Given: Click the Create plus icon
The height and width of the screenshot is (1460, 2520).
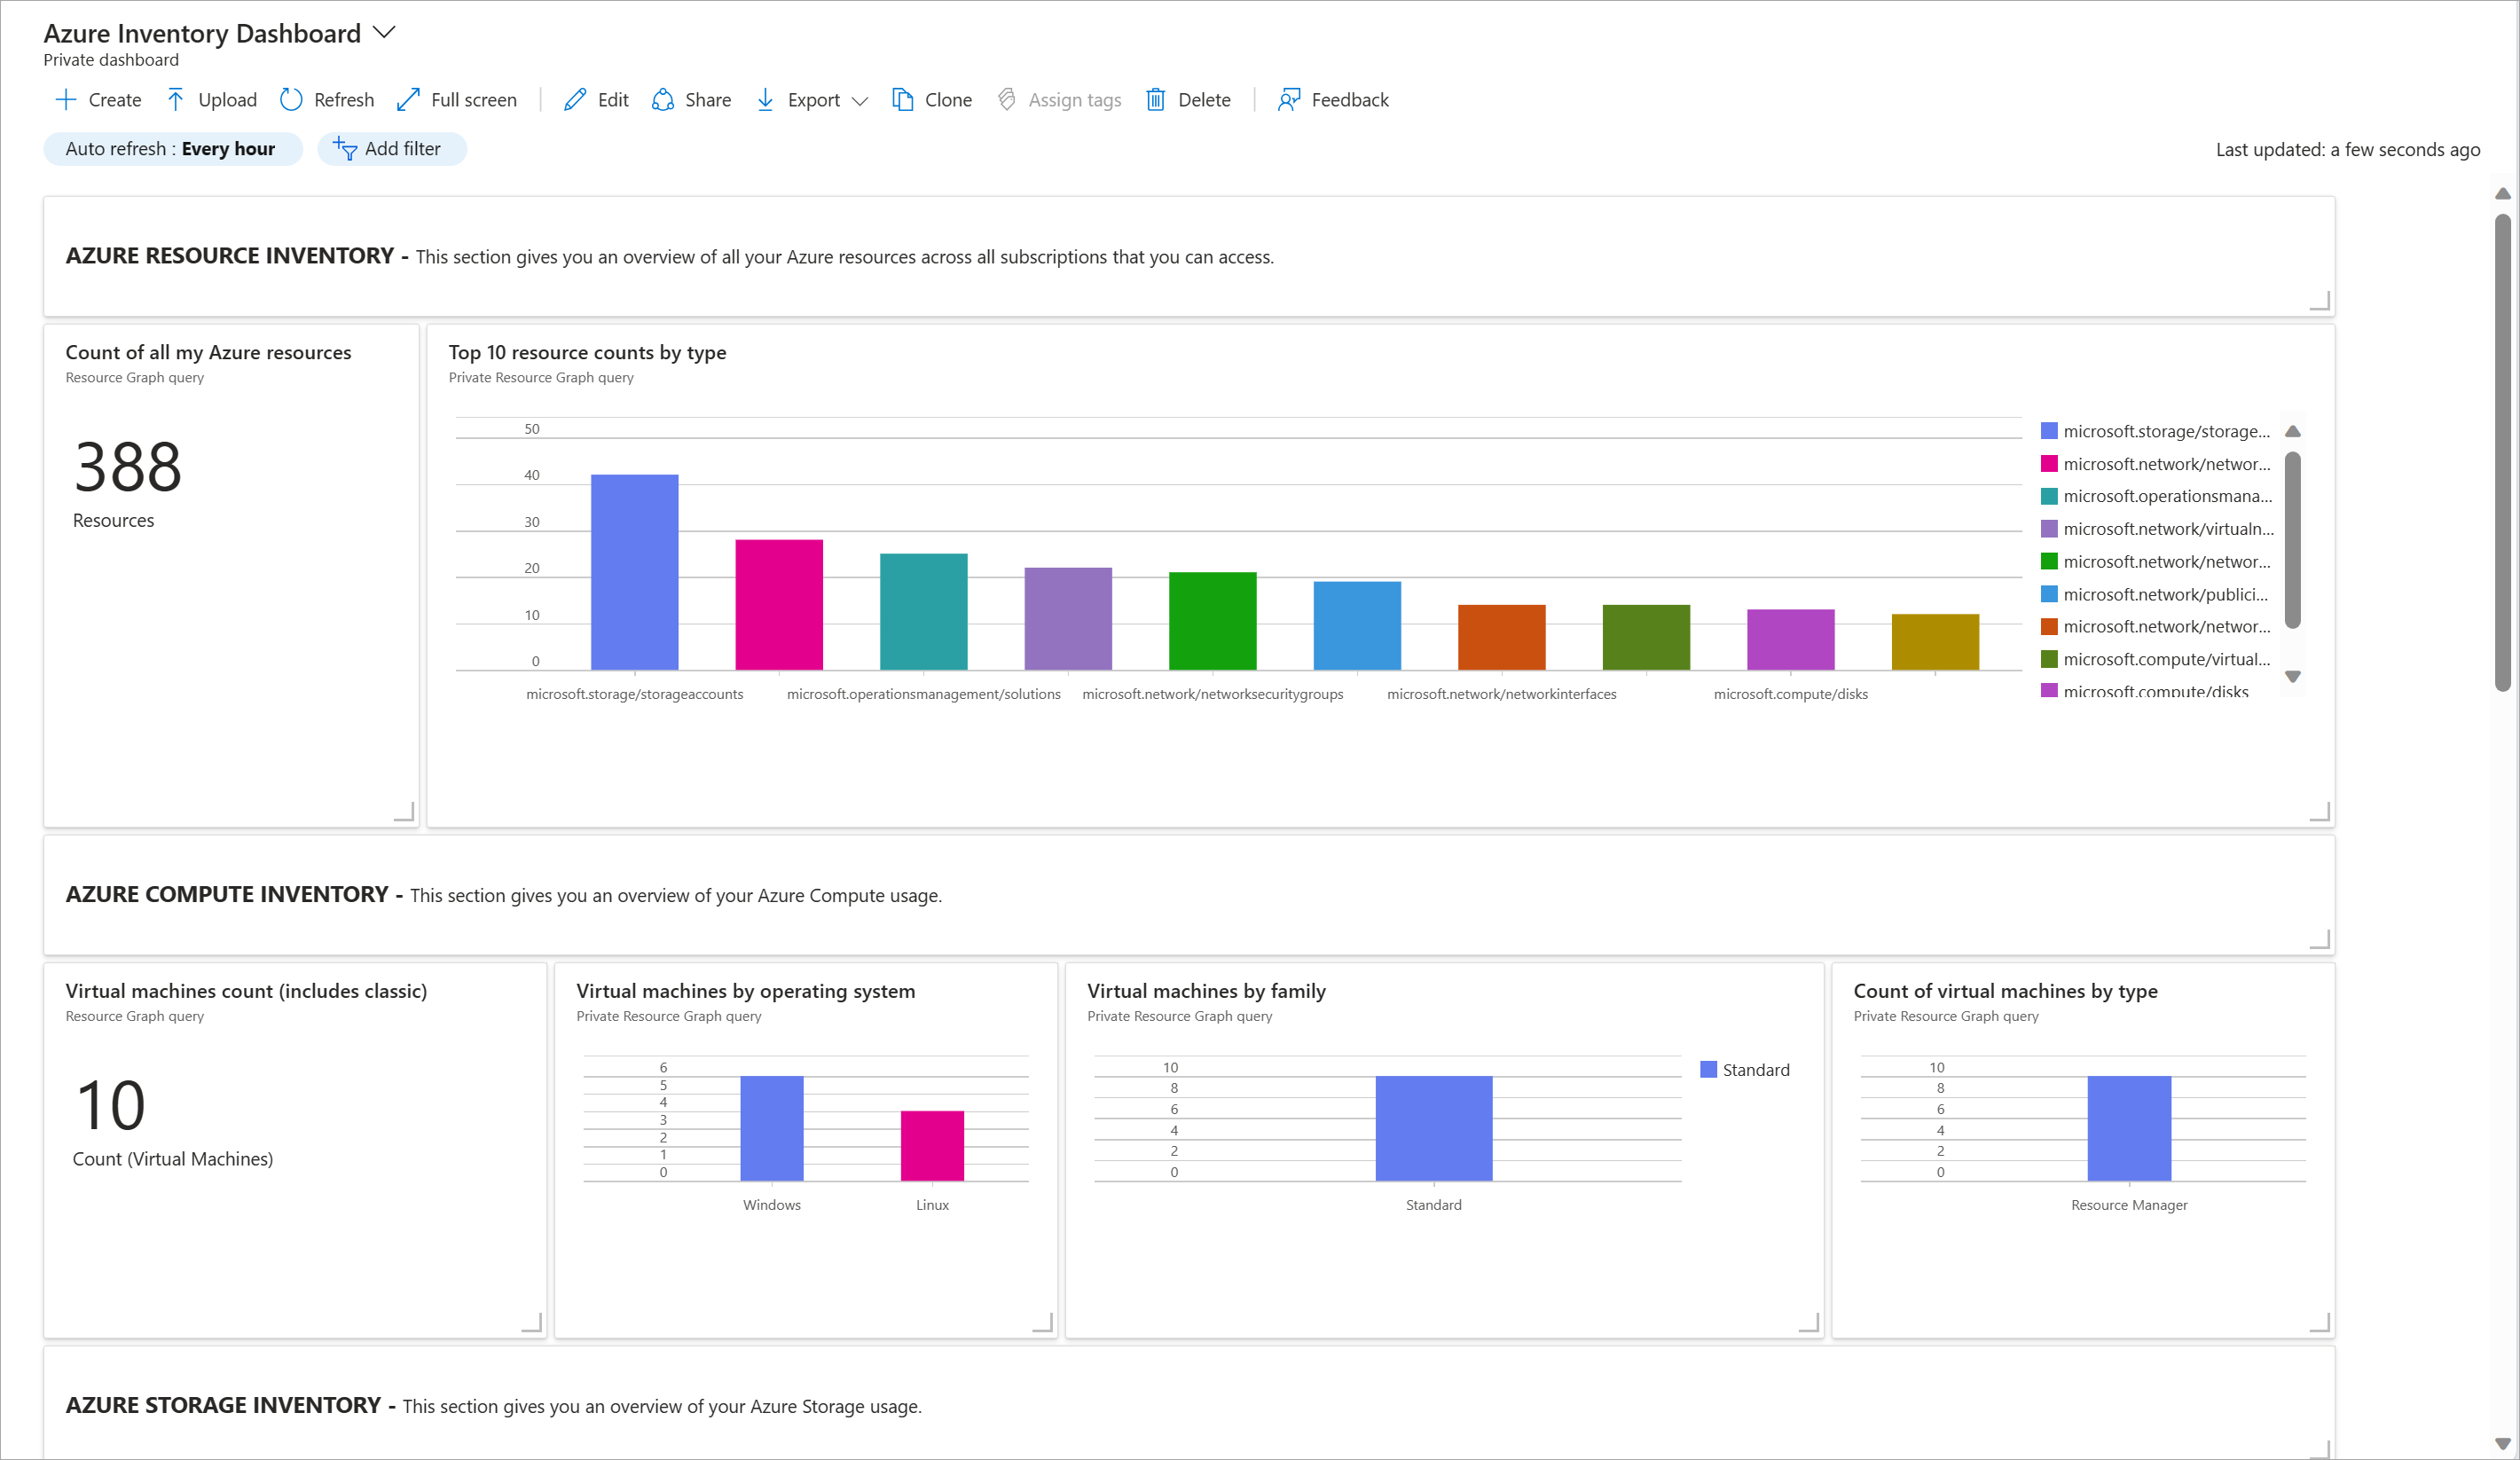Looking at the screenshot, I should (65, 100).
